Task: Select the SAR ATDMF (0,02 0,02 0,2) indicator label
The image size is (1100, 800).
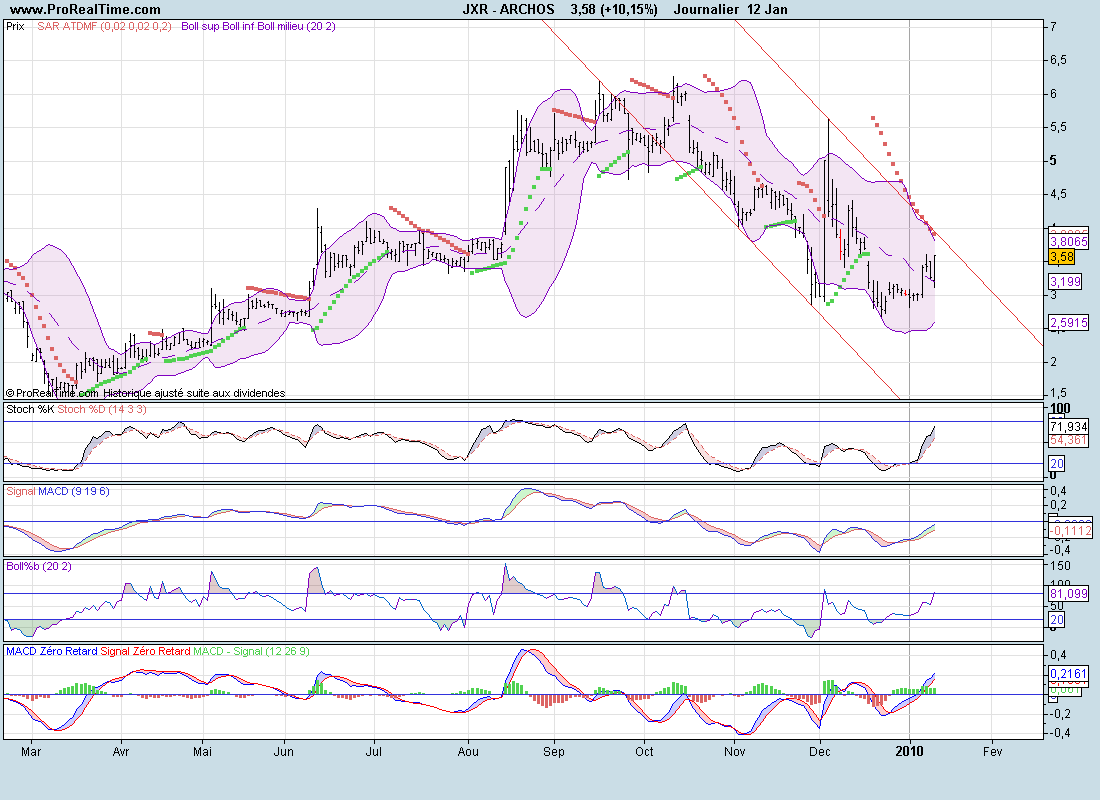Action: pyautogui.click(x=104, y=26)
